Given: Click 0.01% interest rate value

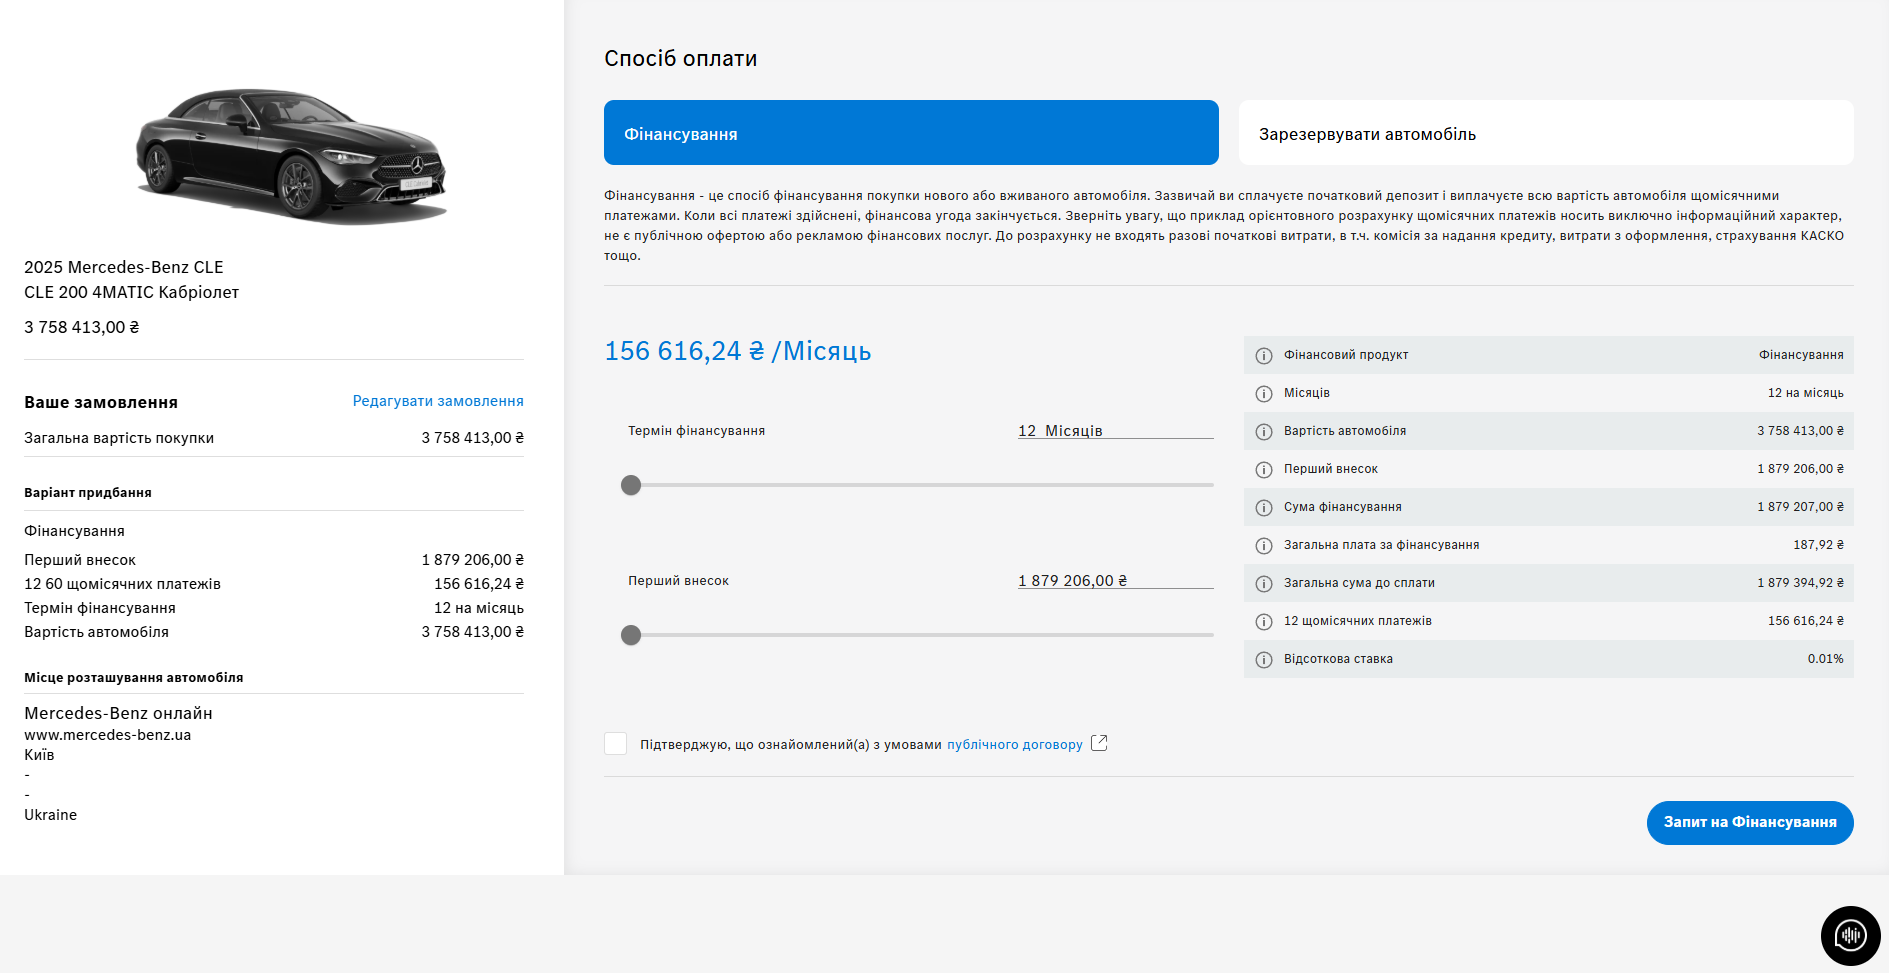Looking at the screenshot, I should [x=1825, y=659].
